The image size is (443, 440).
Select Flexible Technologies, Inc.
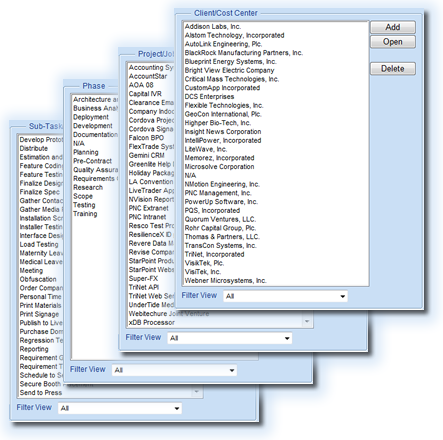point(224,105)
